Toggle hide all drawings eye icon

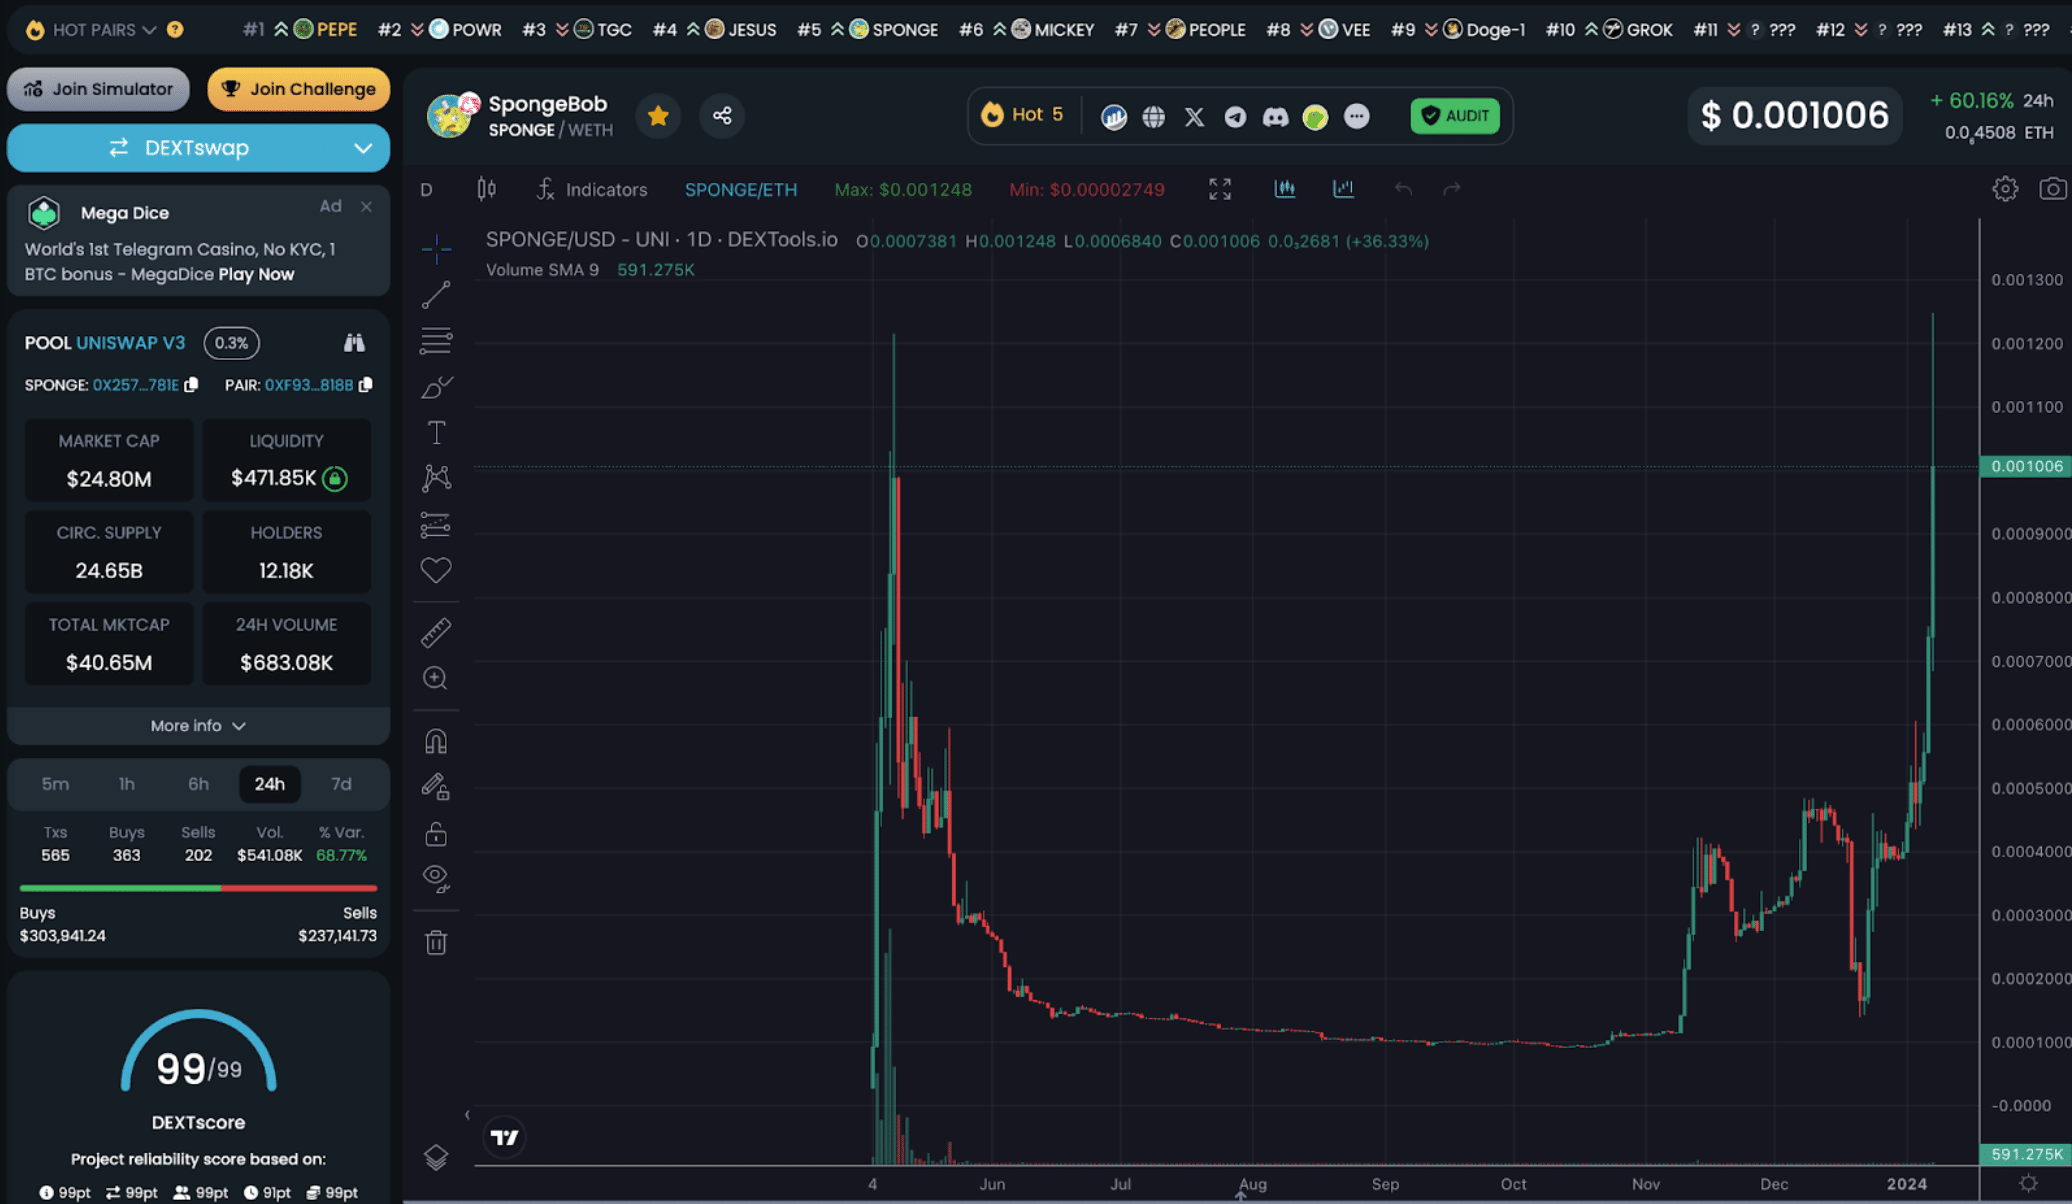[x=436, y=877]
